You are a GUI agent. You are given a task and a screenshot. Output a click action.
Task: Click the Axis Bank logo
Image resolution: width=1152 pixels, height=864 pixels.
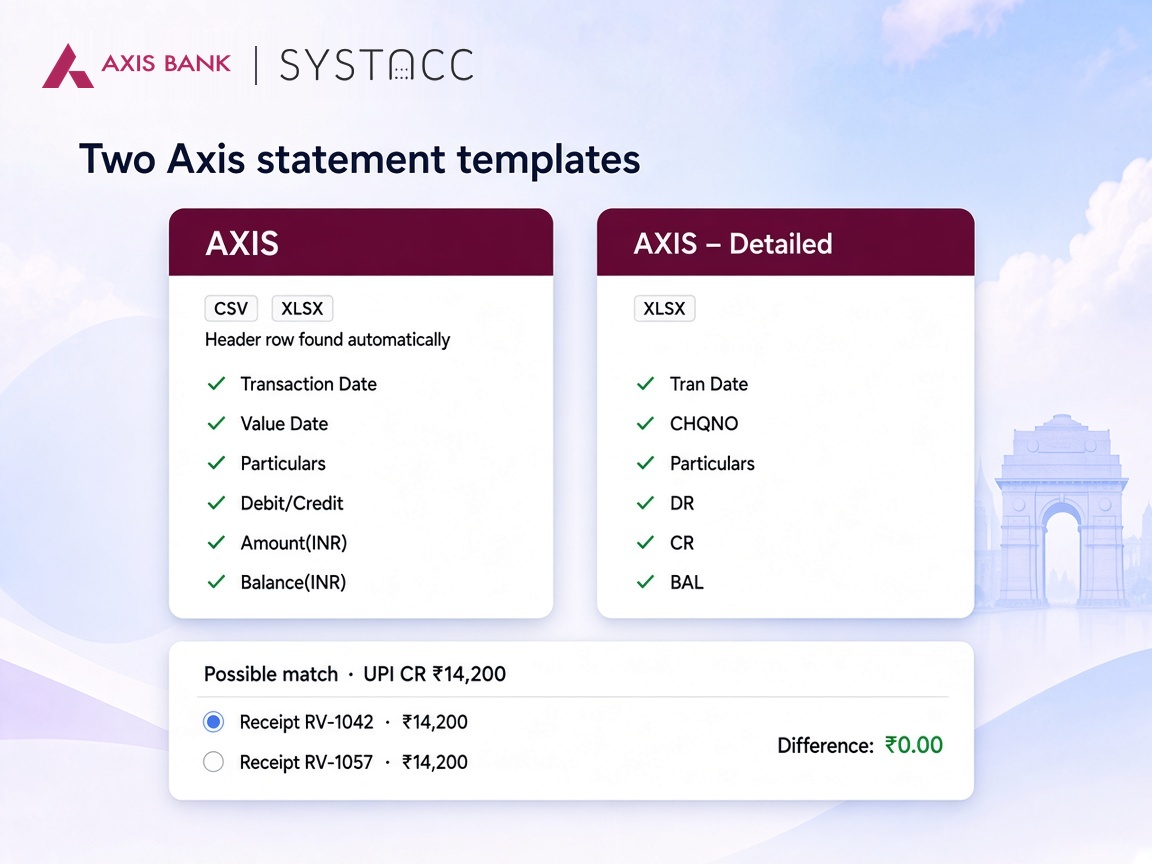coord(137,65)
